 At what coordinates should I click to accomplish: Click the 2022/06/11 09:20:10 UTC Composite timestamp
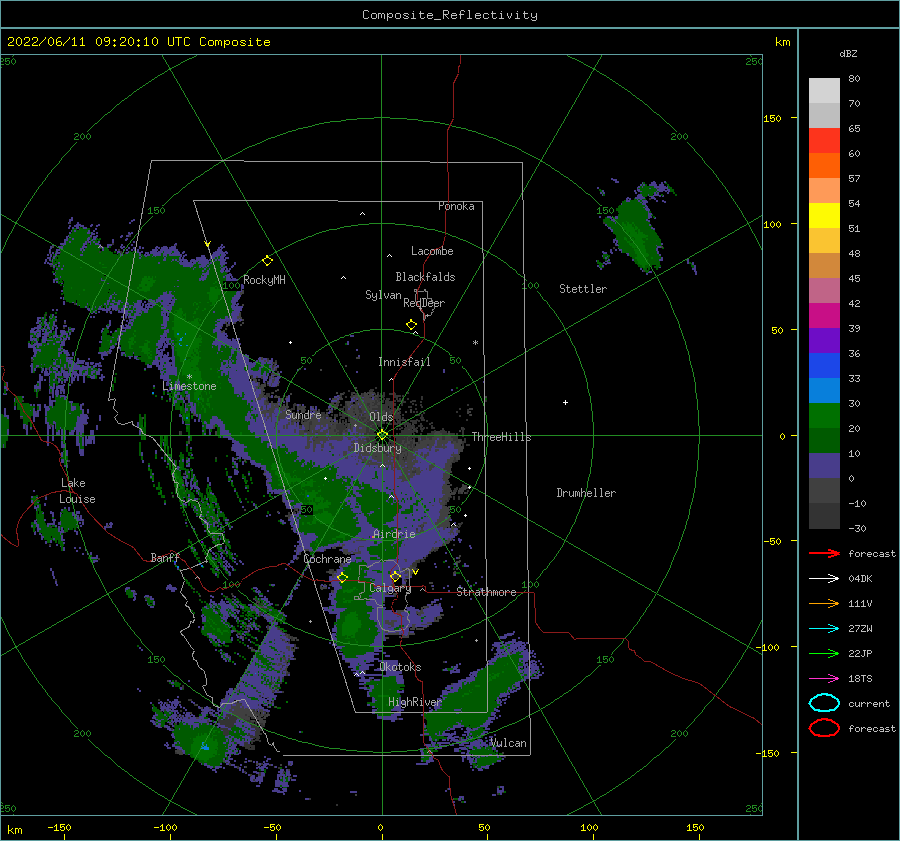point(138,42)
